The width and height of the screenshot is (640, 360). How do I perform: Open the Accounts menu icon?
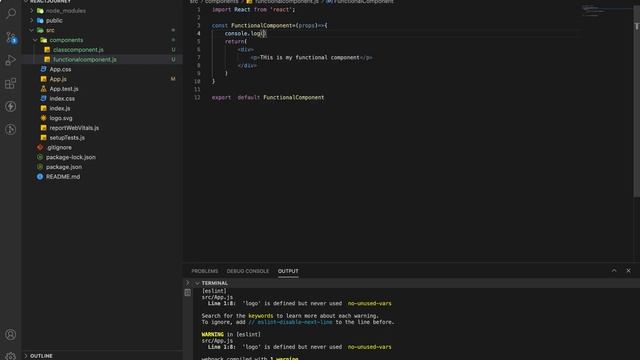[x=11, y=335]
